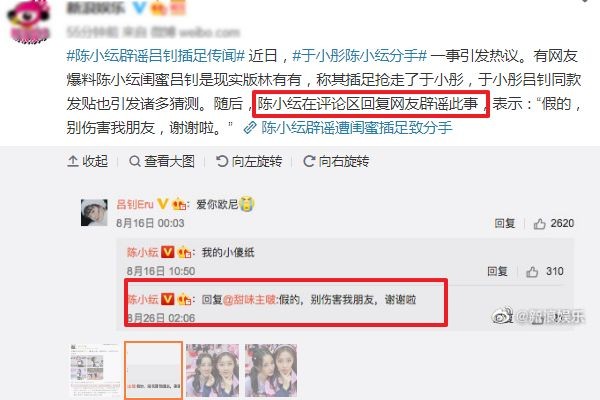Viewport: 600px width, 400px height.
Task: Open hashtag #于小彤陈小纭分手#
Action: [x=359, y=56]
